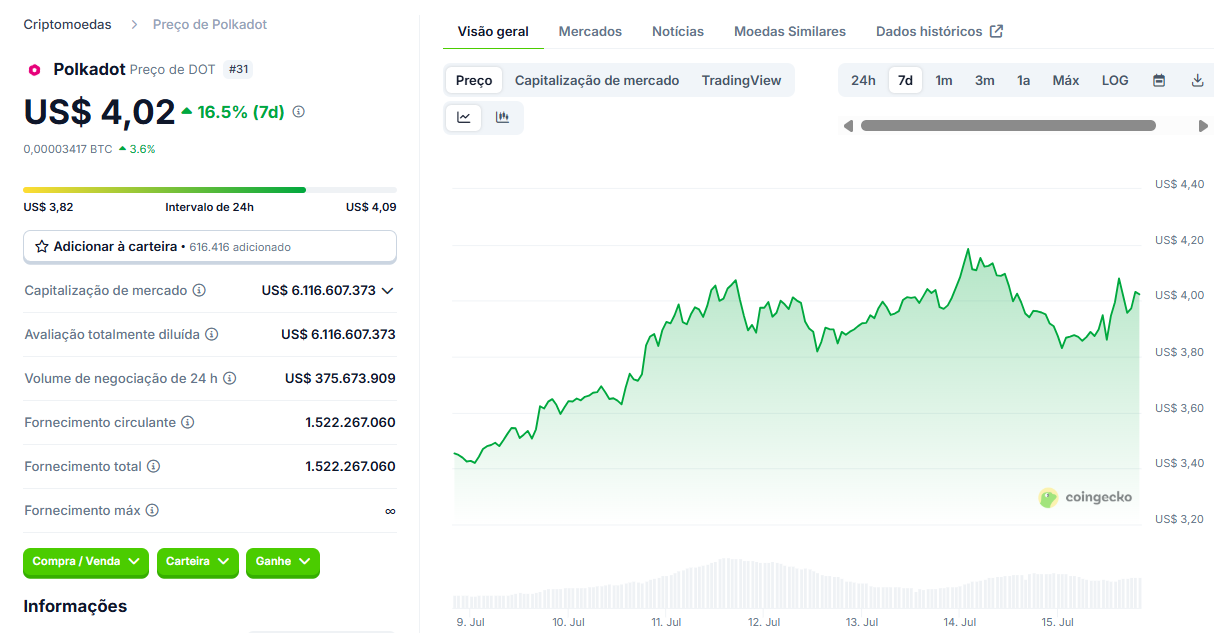This screenshot has height=633, width=1215.
Task: Click breadcrumb chevron after Criptomoedas
Action: click(x=133, y=24)
